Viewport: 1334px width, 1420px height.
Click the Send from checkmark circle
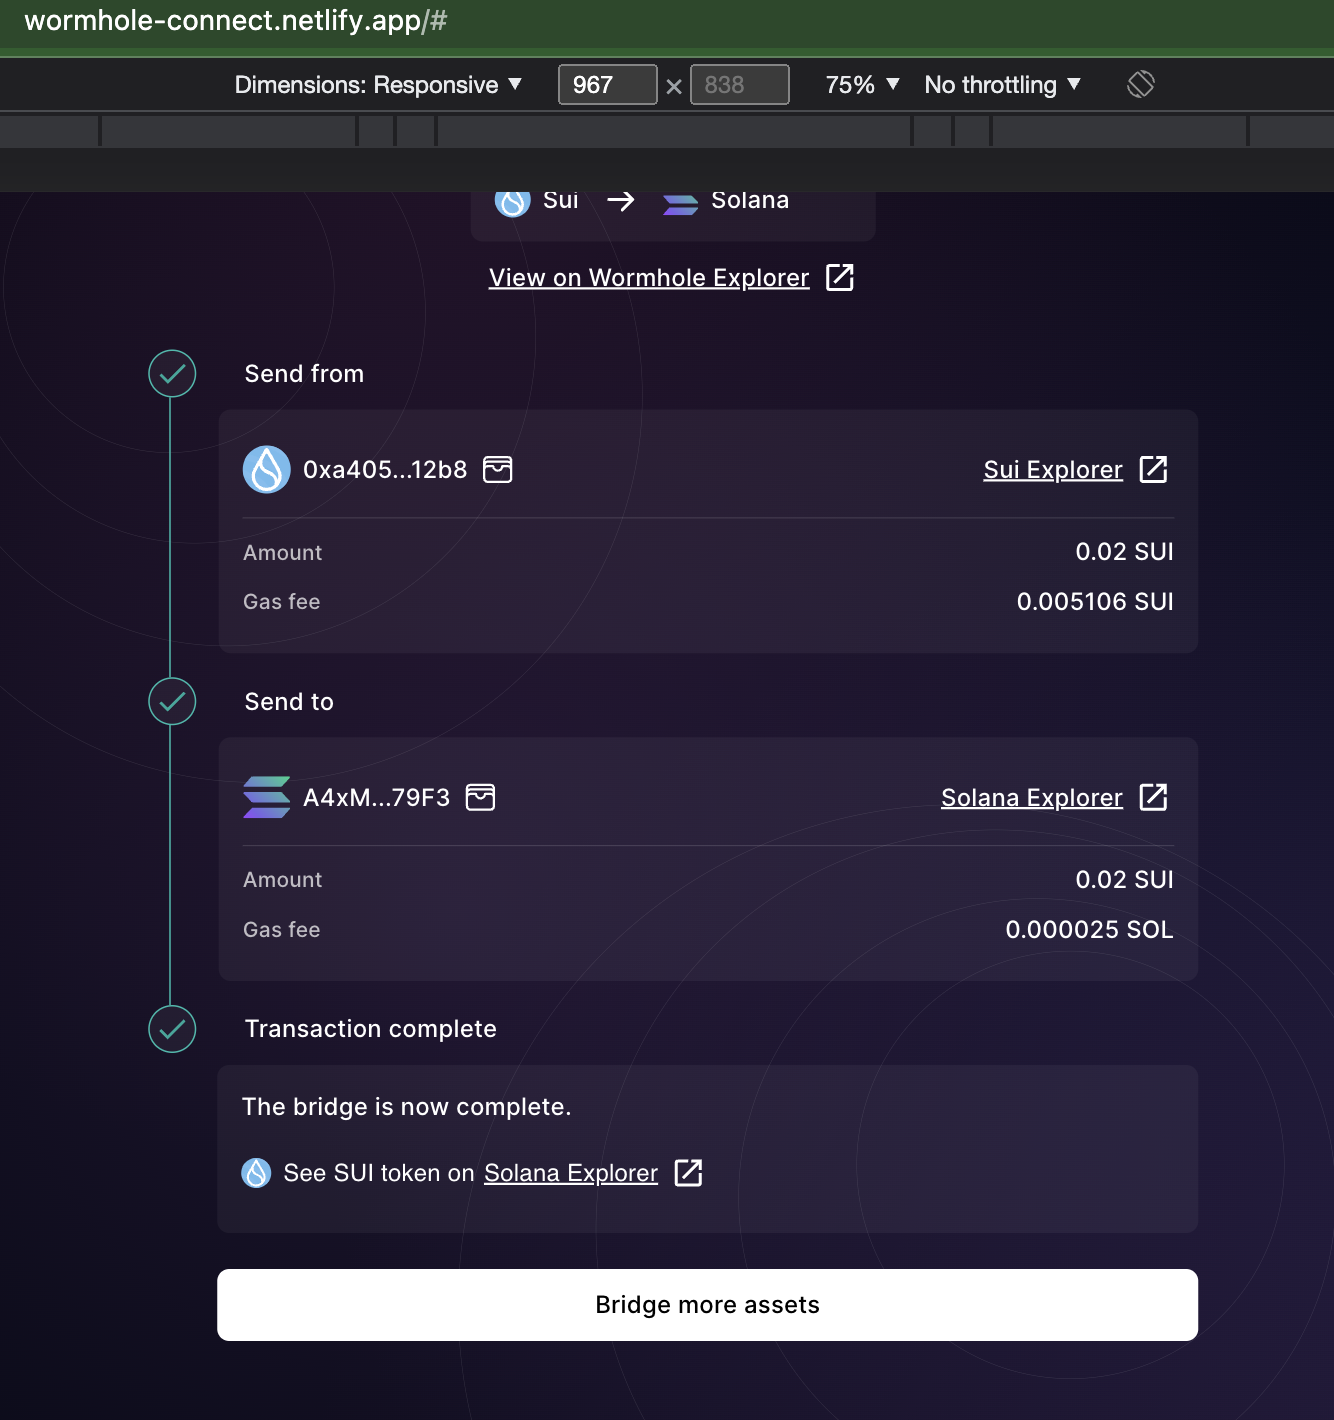(x=172, y=374)
